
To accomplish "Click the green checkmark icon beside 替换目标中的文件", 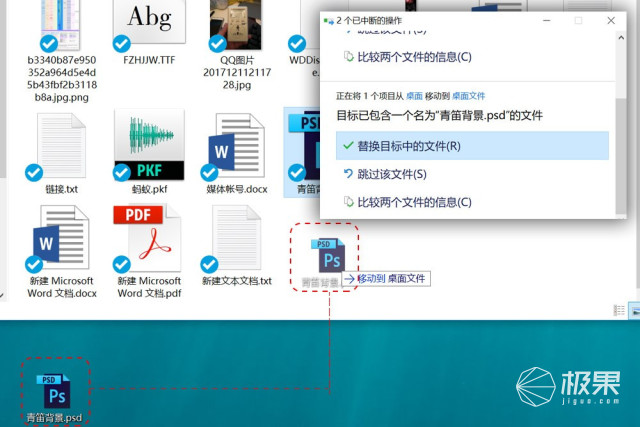I will coord(348,145).
